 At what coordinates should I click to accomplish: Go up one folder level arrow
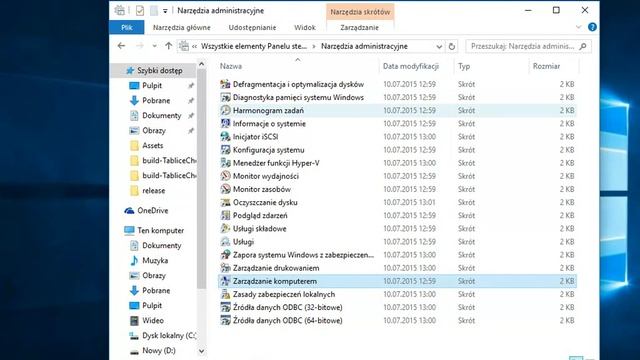[169, 46]
